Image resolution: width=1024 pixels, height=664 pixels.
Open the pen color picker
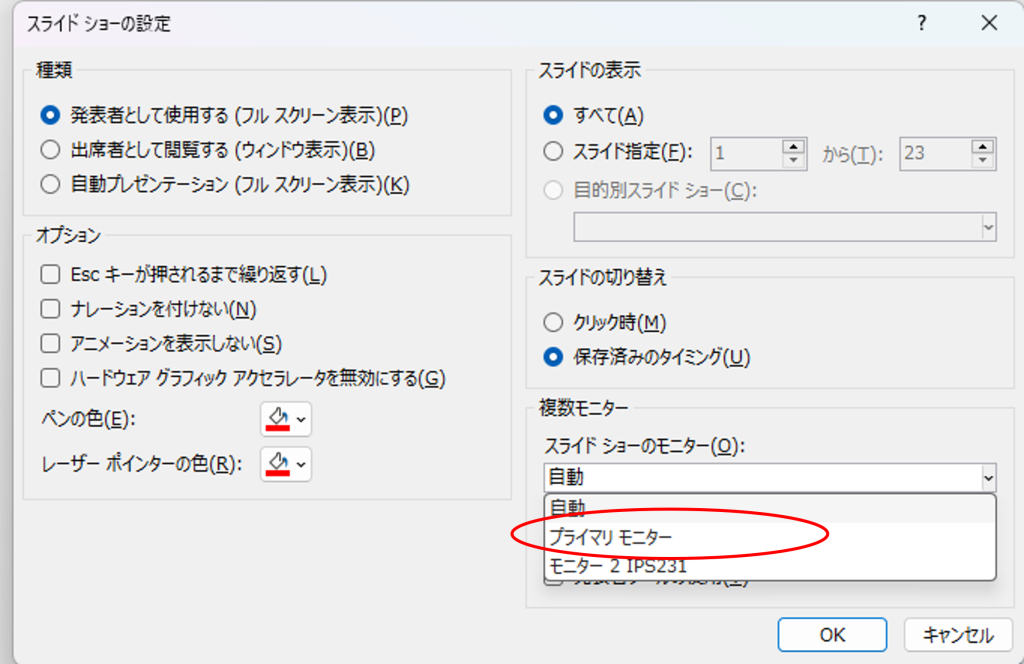(285, 418)
